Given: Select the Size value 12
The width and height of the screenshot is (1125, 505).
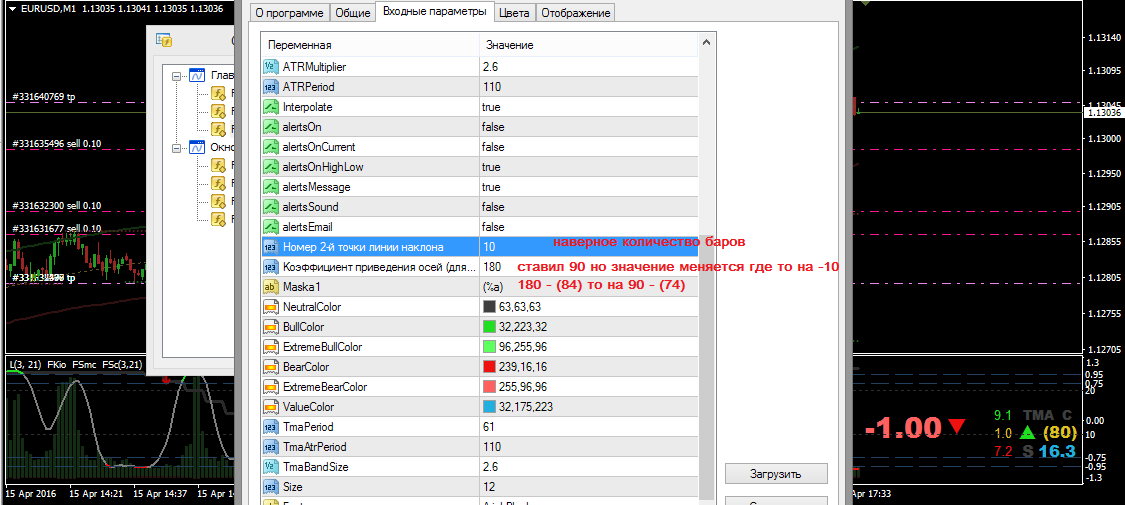Looking at the screenshot, I should (489, 487).
